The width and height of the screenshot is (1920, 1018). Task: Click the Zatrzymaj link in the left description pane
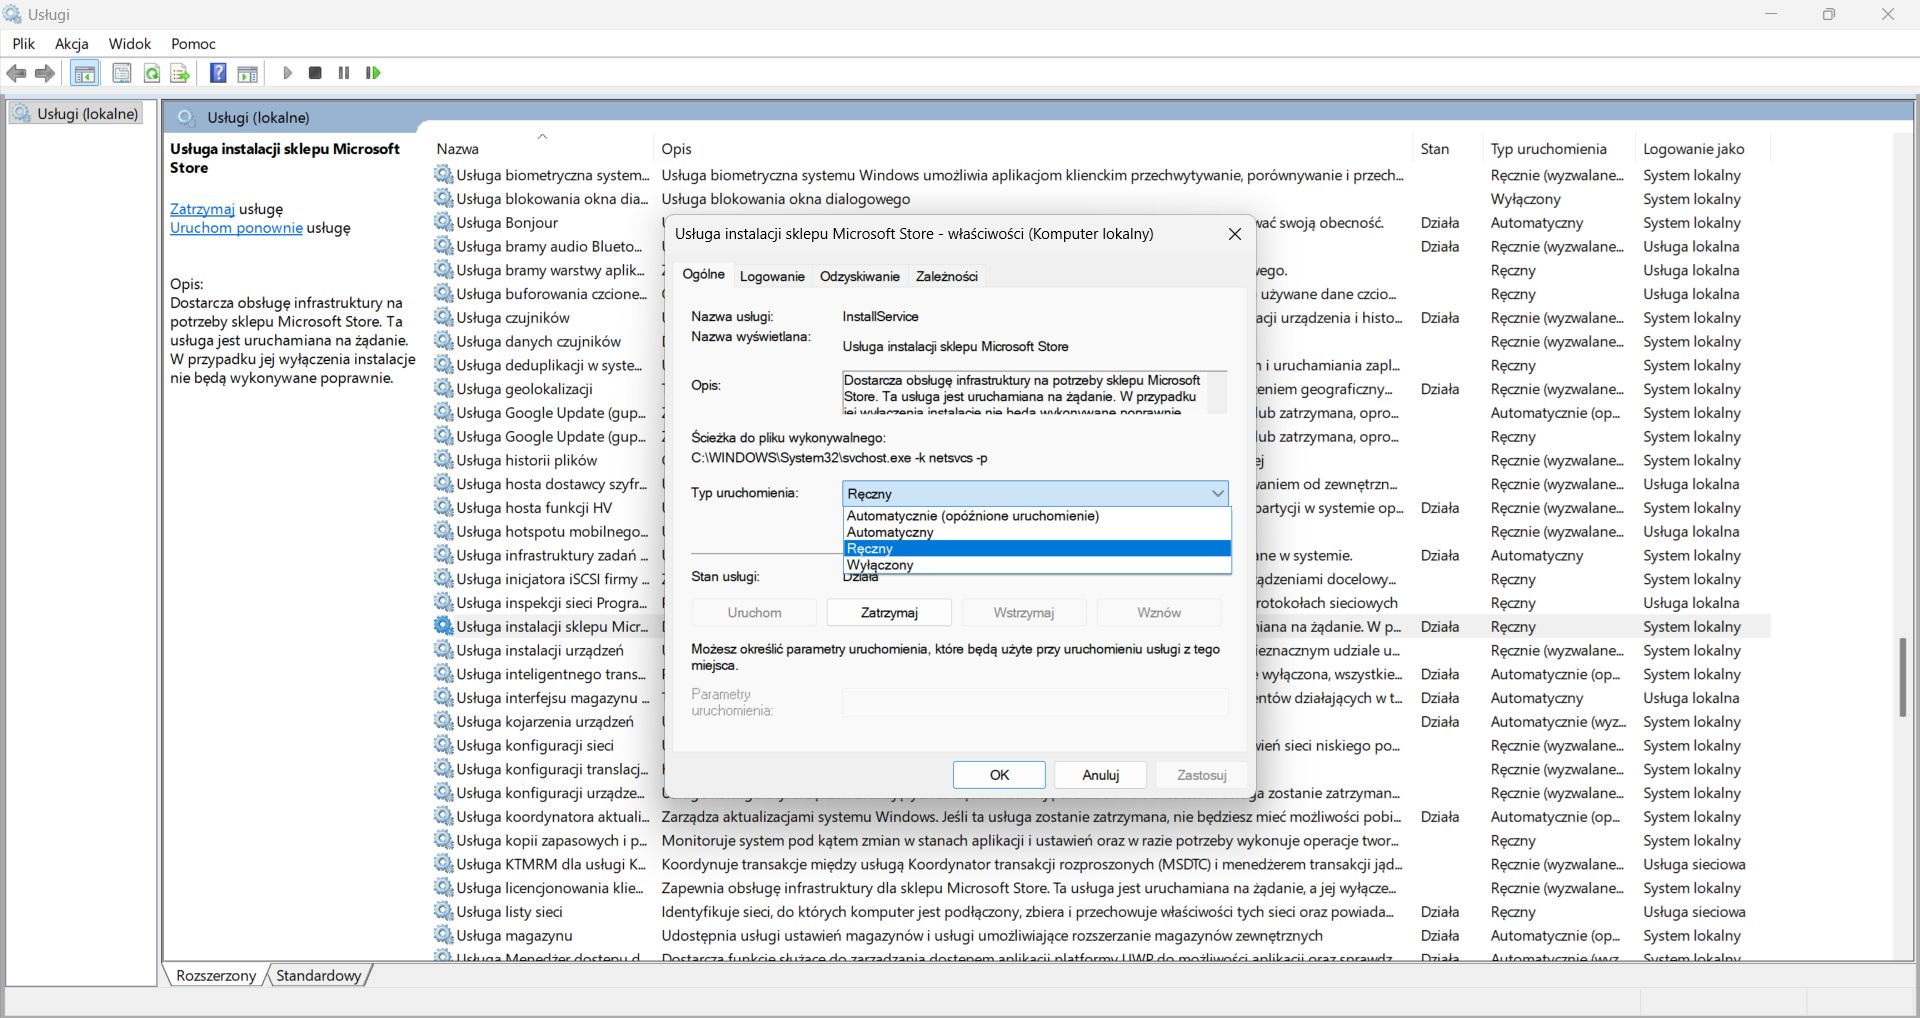[x=202, y=209]
